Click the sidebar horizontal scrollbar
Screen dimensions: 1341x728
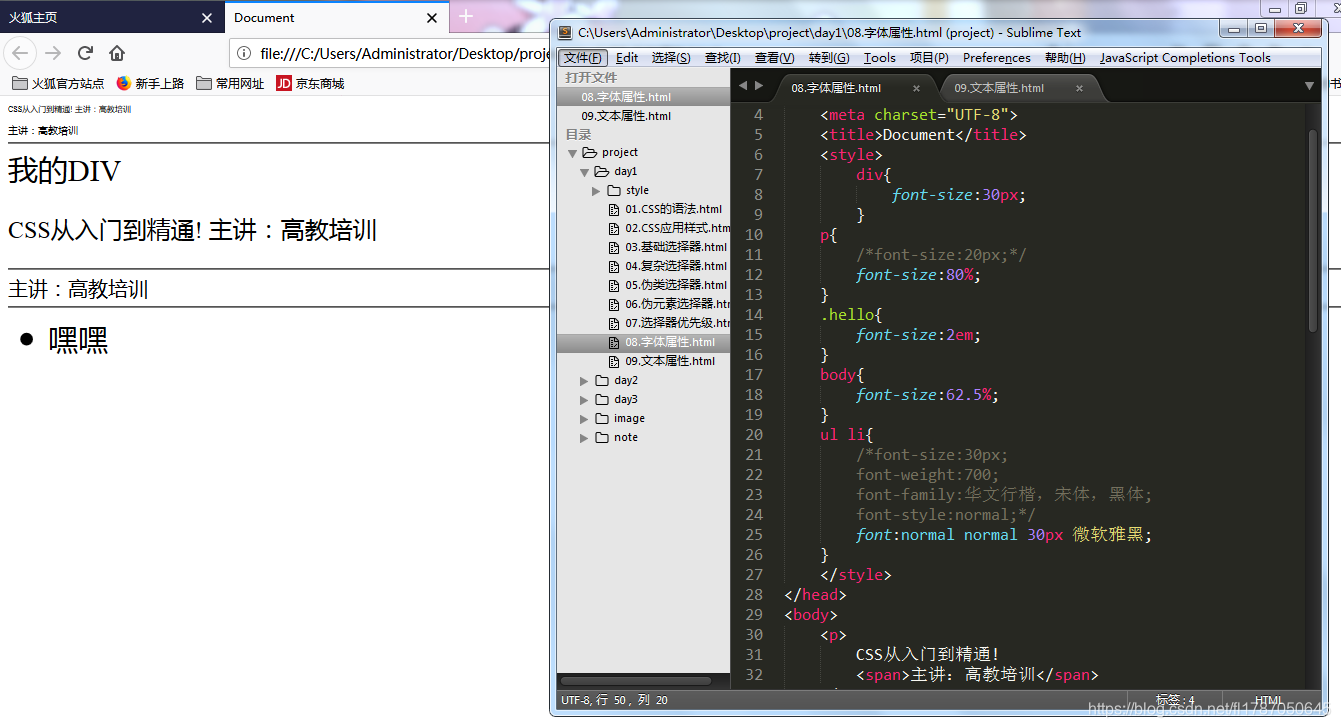pyautogui.click(x=636, y=681)
